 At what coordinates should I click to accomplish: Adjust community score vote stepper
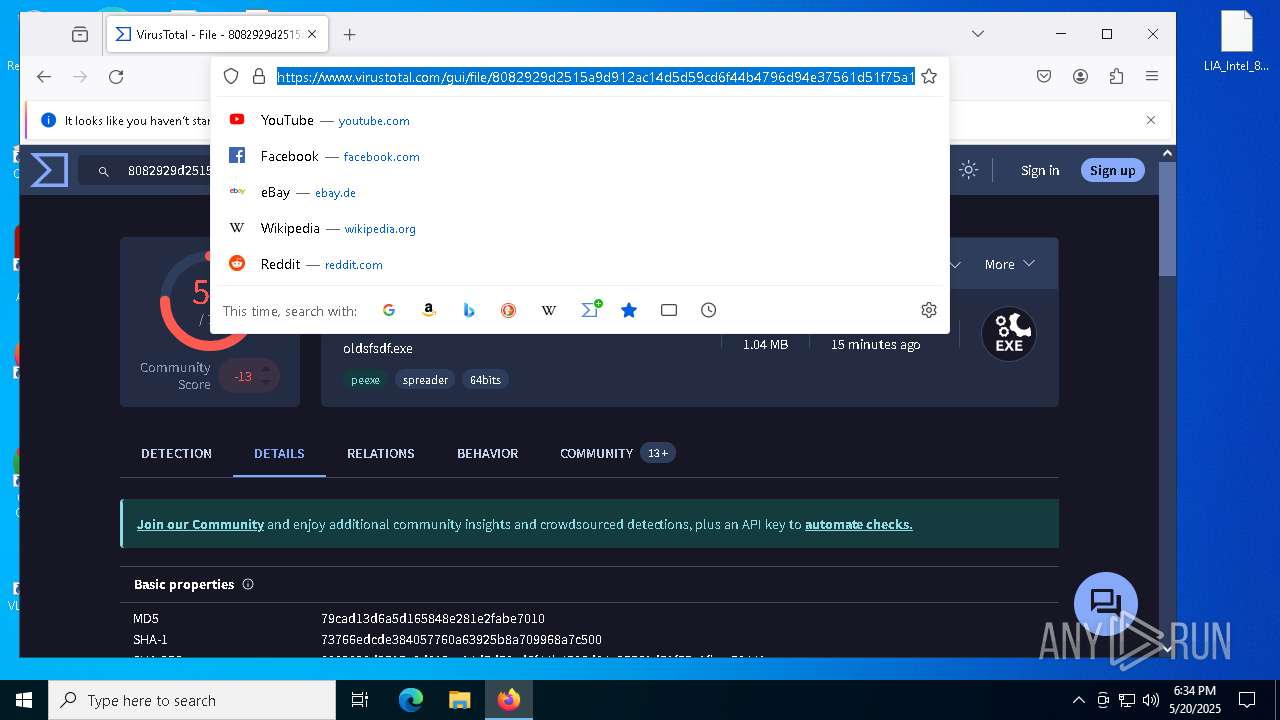(265, 376)
